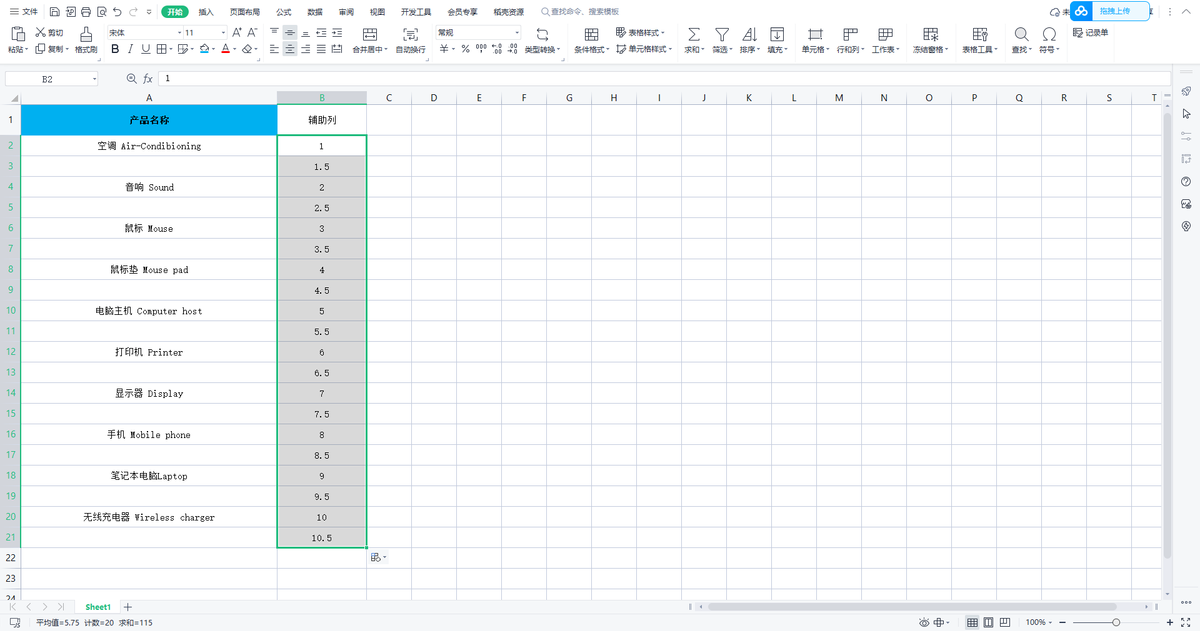Viewport: 1200px width, 631px height.
Task: Toggle Bold formatting
Action: point(115,48)
